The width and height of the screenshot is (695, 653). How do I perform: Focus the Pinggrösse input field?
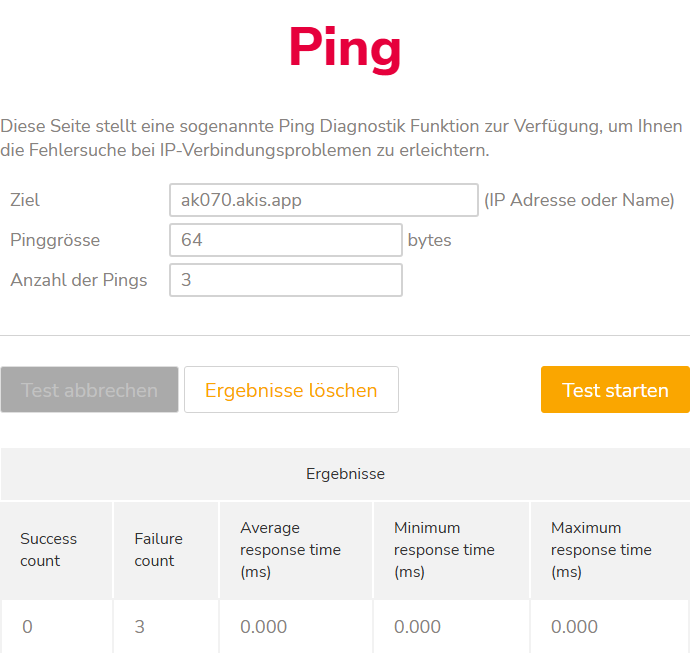(x=286, y=240)
